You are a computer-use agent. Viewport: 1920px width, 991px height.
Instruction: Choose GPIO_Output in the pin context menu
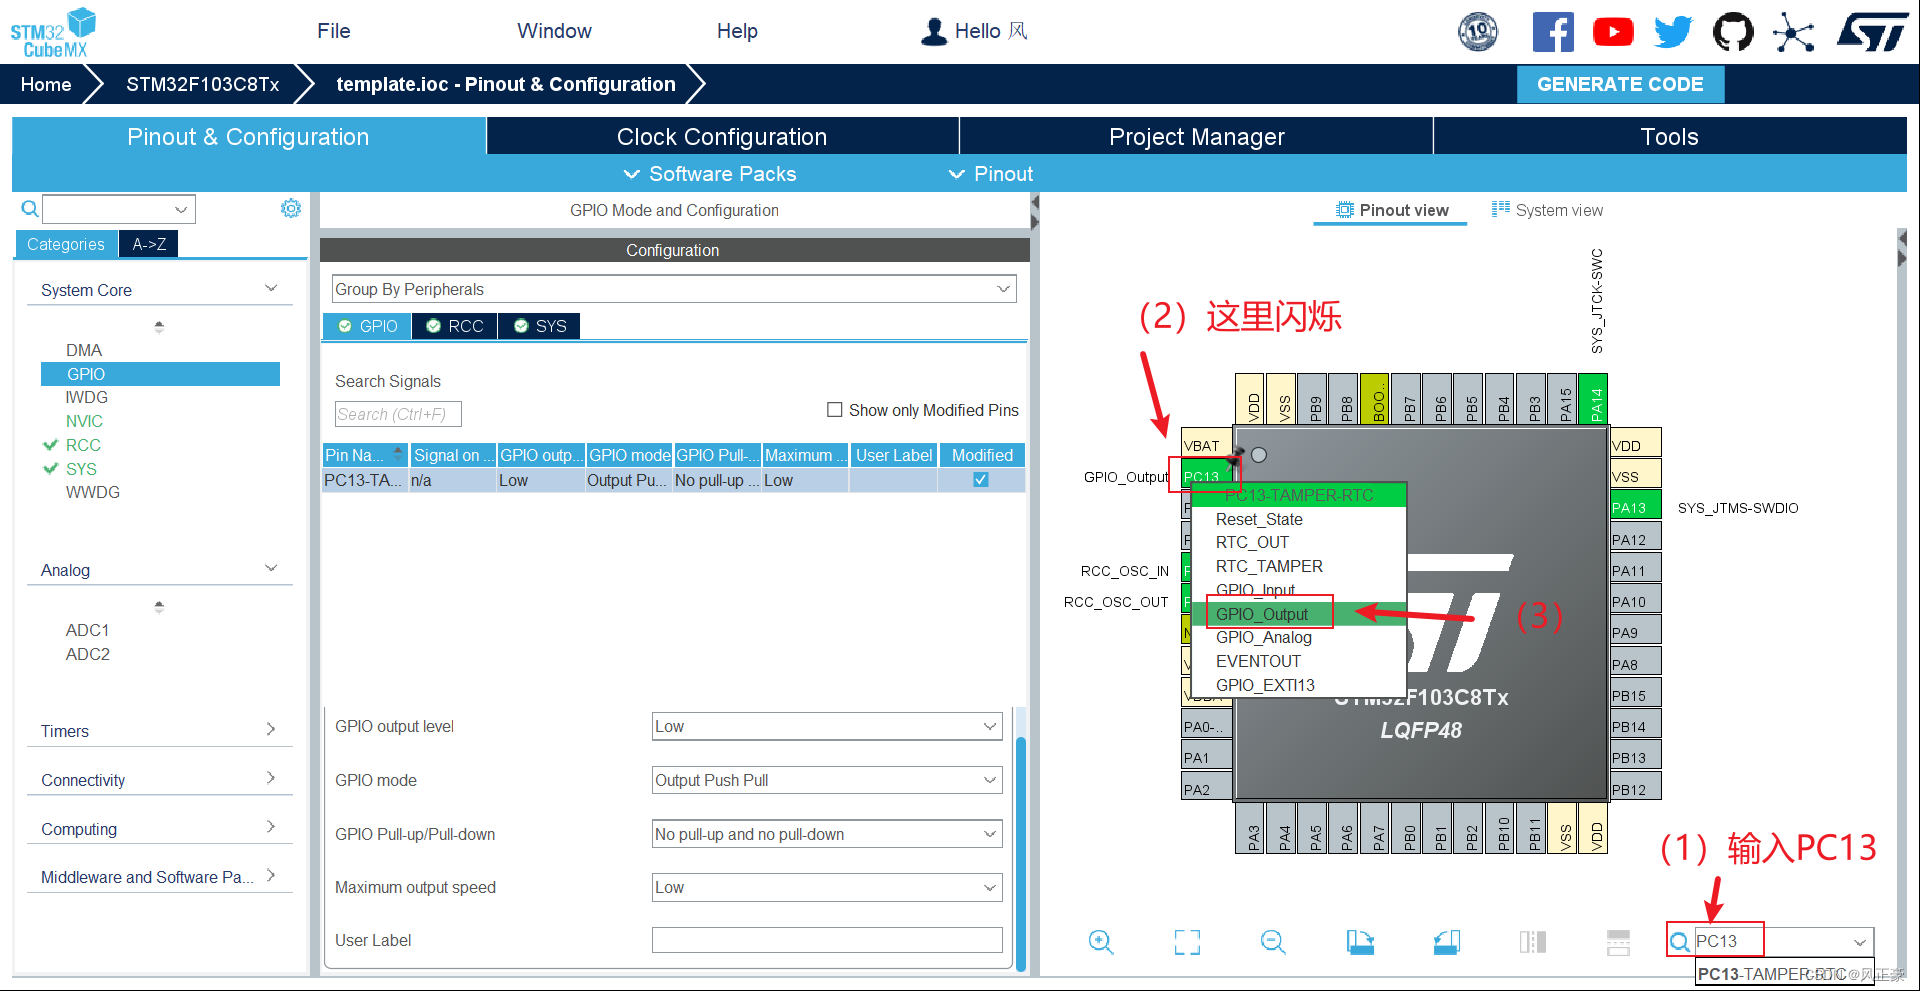click(x=1298, y=614)
